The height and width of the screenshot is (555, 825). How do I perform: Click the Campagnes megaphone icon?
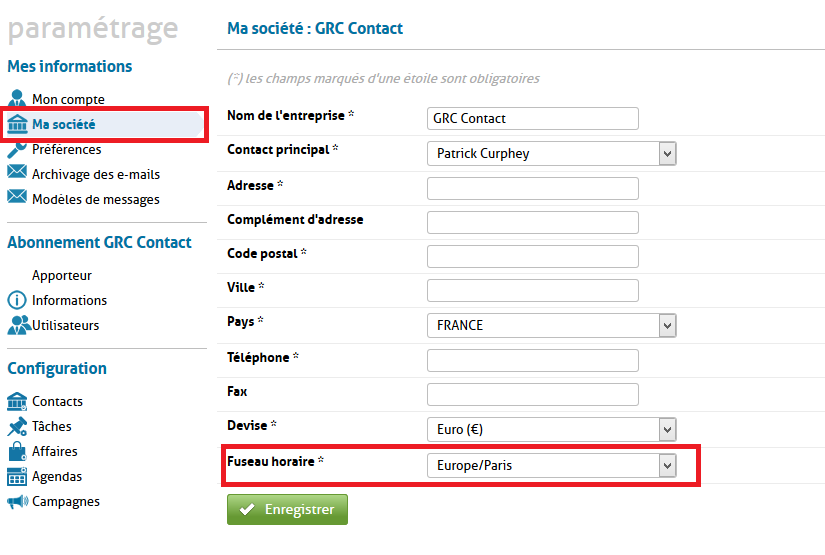coord(17,501)
